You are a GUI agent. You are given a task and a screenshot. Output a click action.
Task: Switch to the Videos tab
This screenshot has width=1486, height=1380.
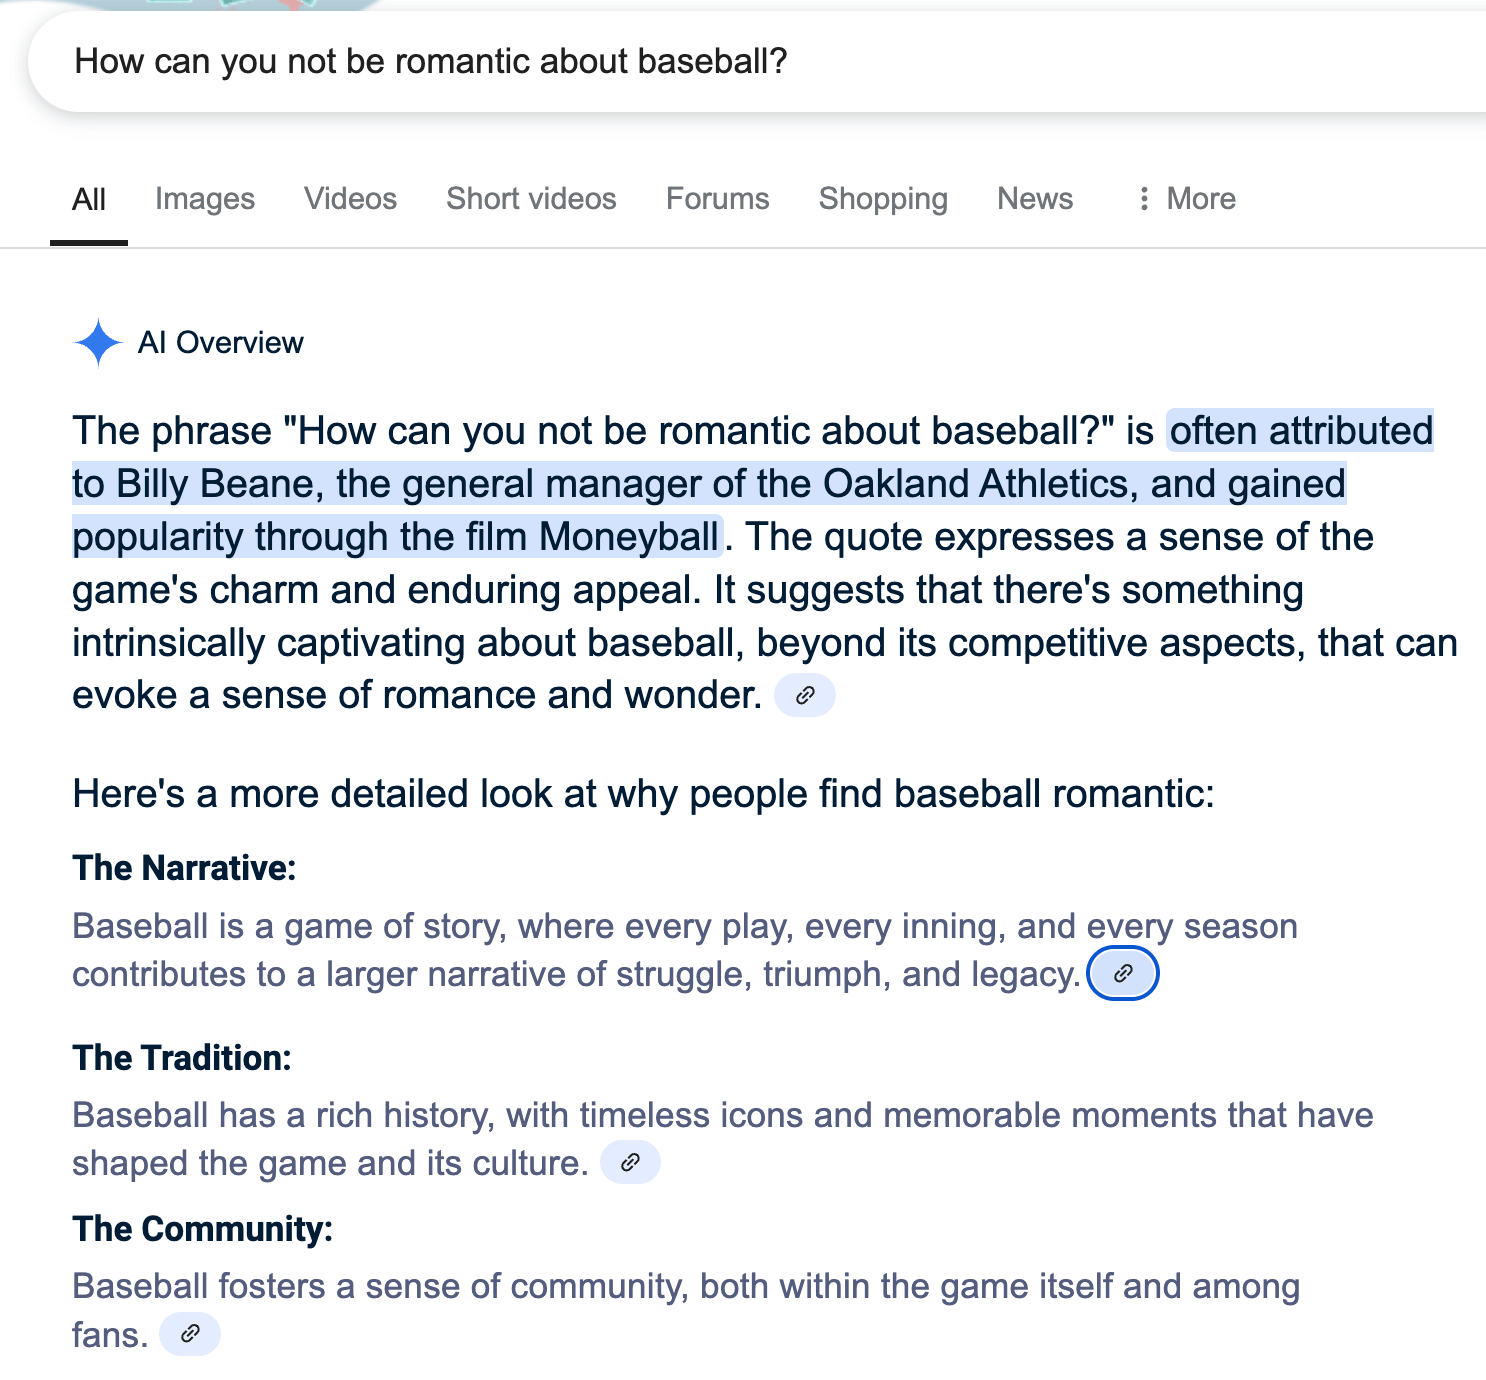point(350,199)
